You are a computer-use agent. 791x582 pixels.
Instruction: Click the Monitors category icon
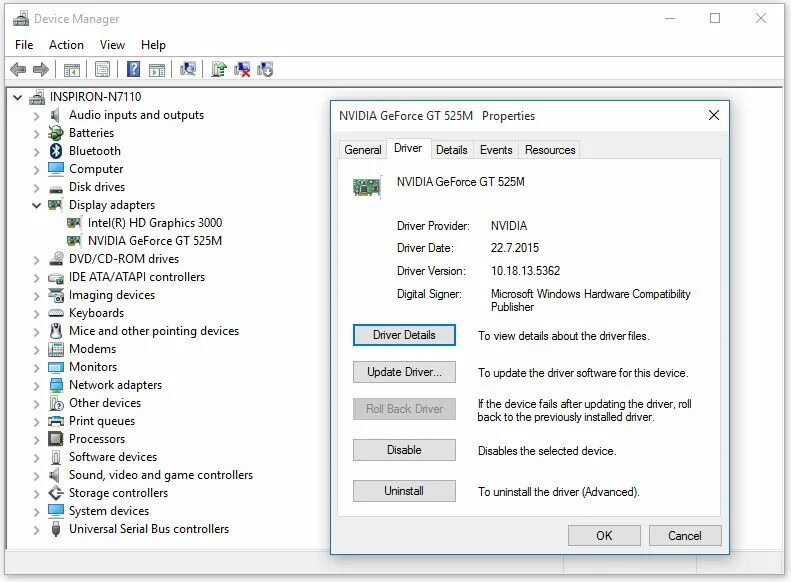55,367
